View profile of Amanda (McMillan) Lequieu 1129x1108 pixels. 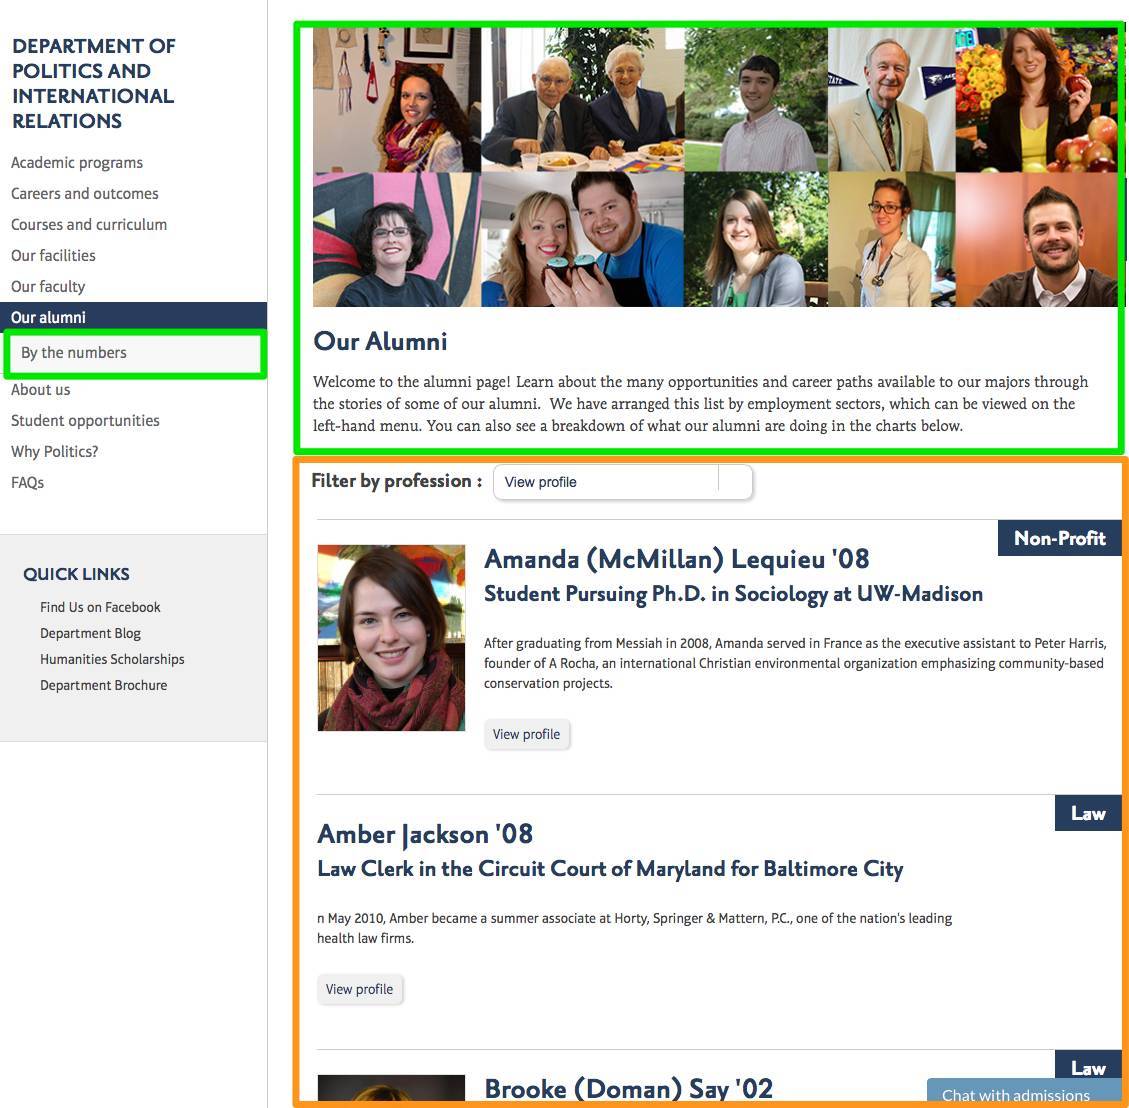coord(526,734)
